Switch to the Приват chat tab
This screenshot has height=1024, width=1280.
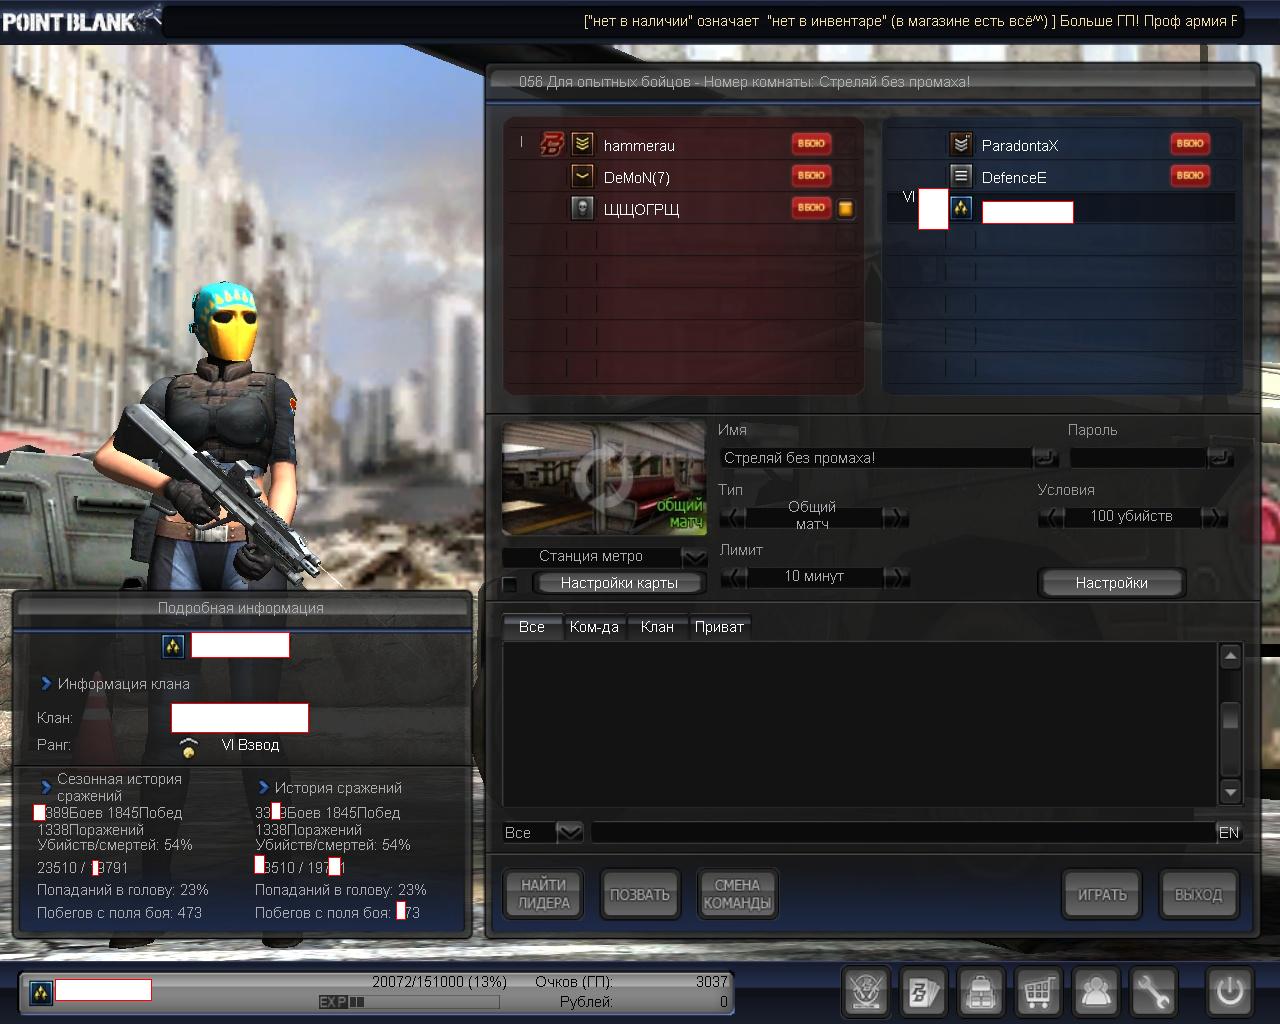tap(719, 627)
